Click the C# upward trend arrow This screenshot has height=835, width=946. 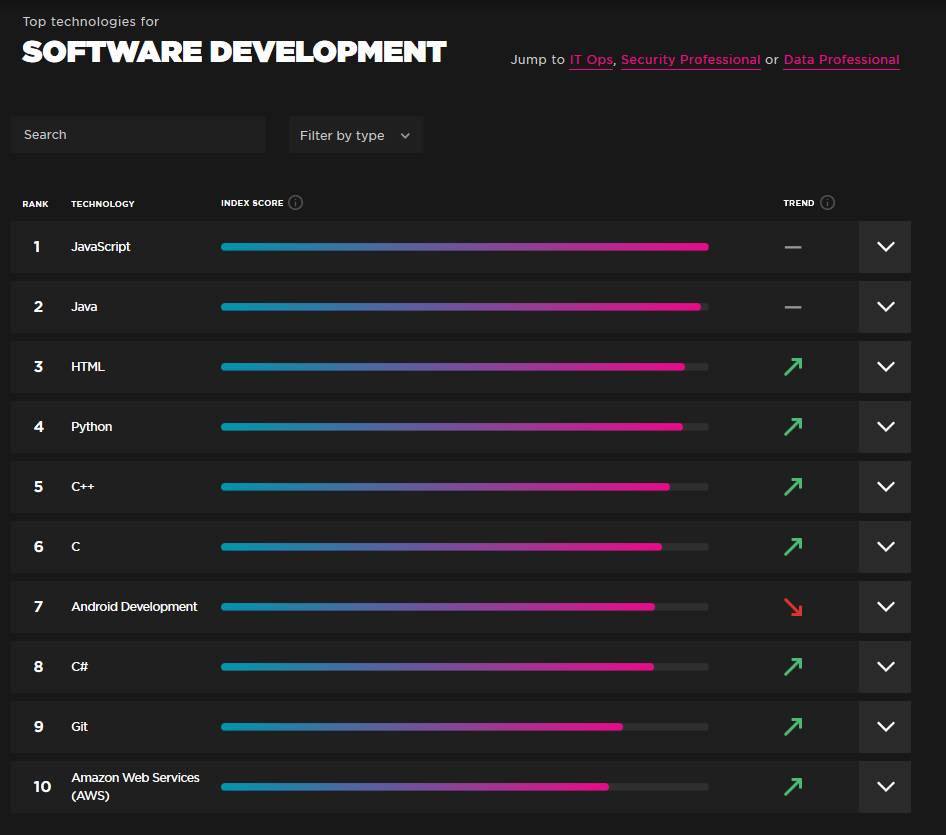tap(793, 667)
